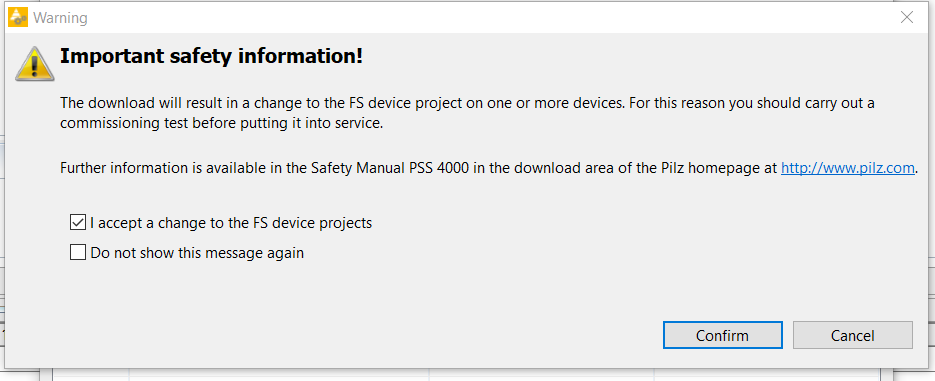Cancel the download warning dialog
Image resolution: width=935 pixels, height=381 pixels.
coord(853,335)
